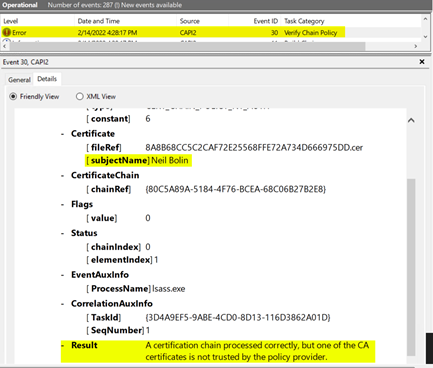Collapse the EventAuxInfo node
Image resolution: width=433 pixels, height=368 pixels.
(63, 275)
